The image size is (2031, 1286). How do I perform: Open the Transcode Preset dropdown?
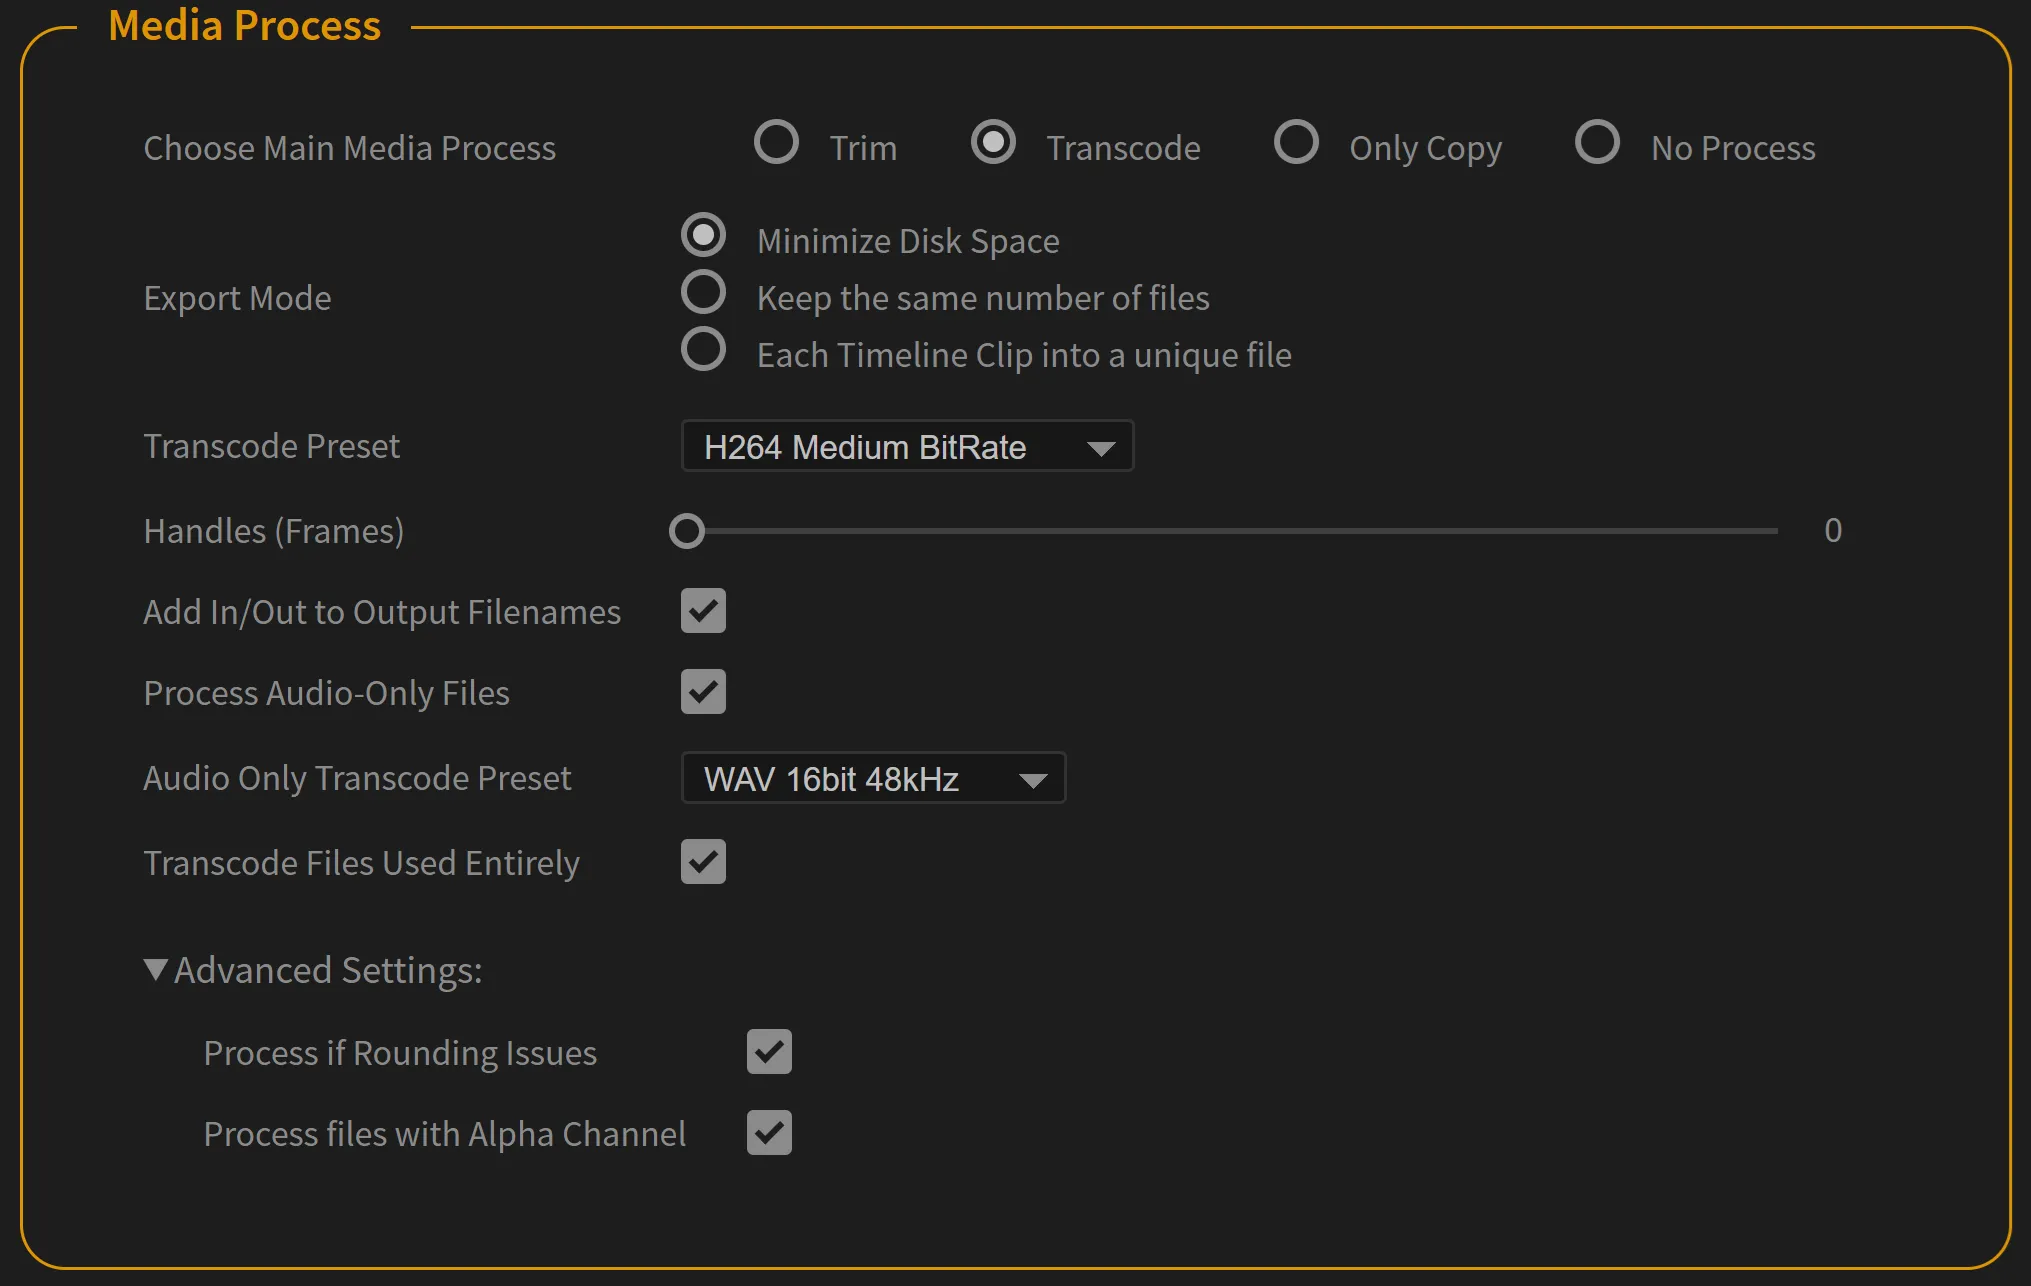(x=906, y=446)
